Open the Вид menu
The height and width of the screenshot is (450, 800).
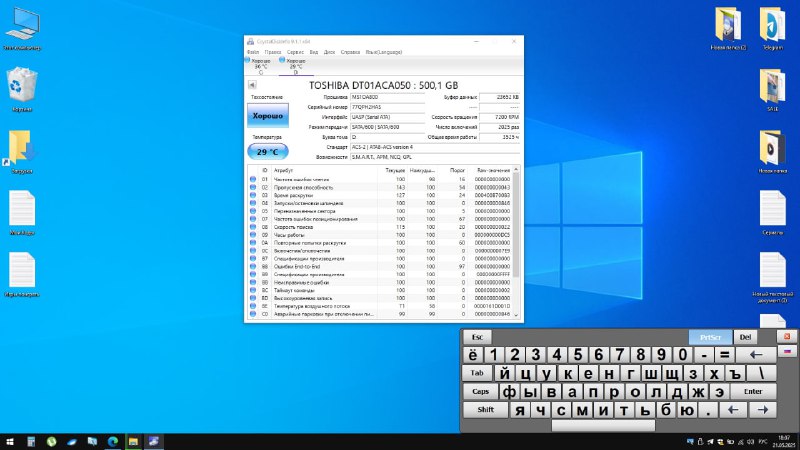314,52
